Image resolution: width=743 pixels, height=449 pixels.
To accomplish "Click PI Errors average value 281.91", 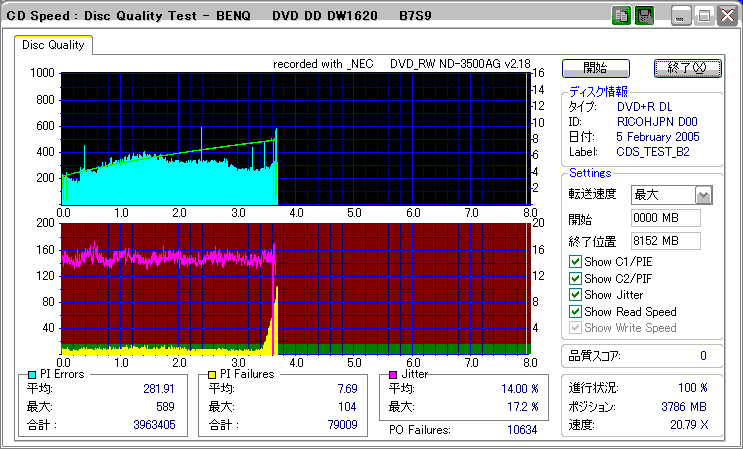I will (x=159, y=389).
